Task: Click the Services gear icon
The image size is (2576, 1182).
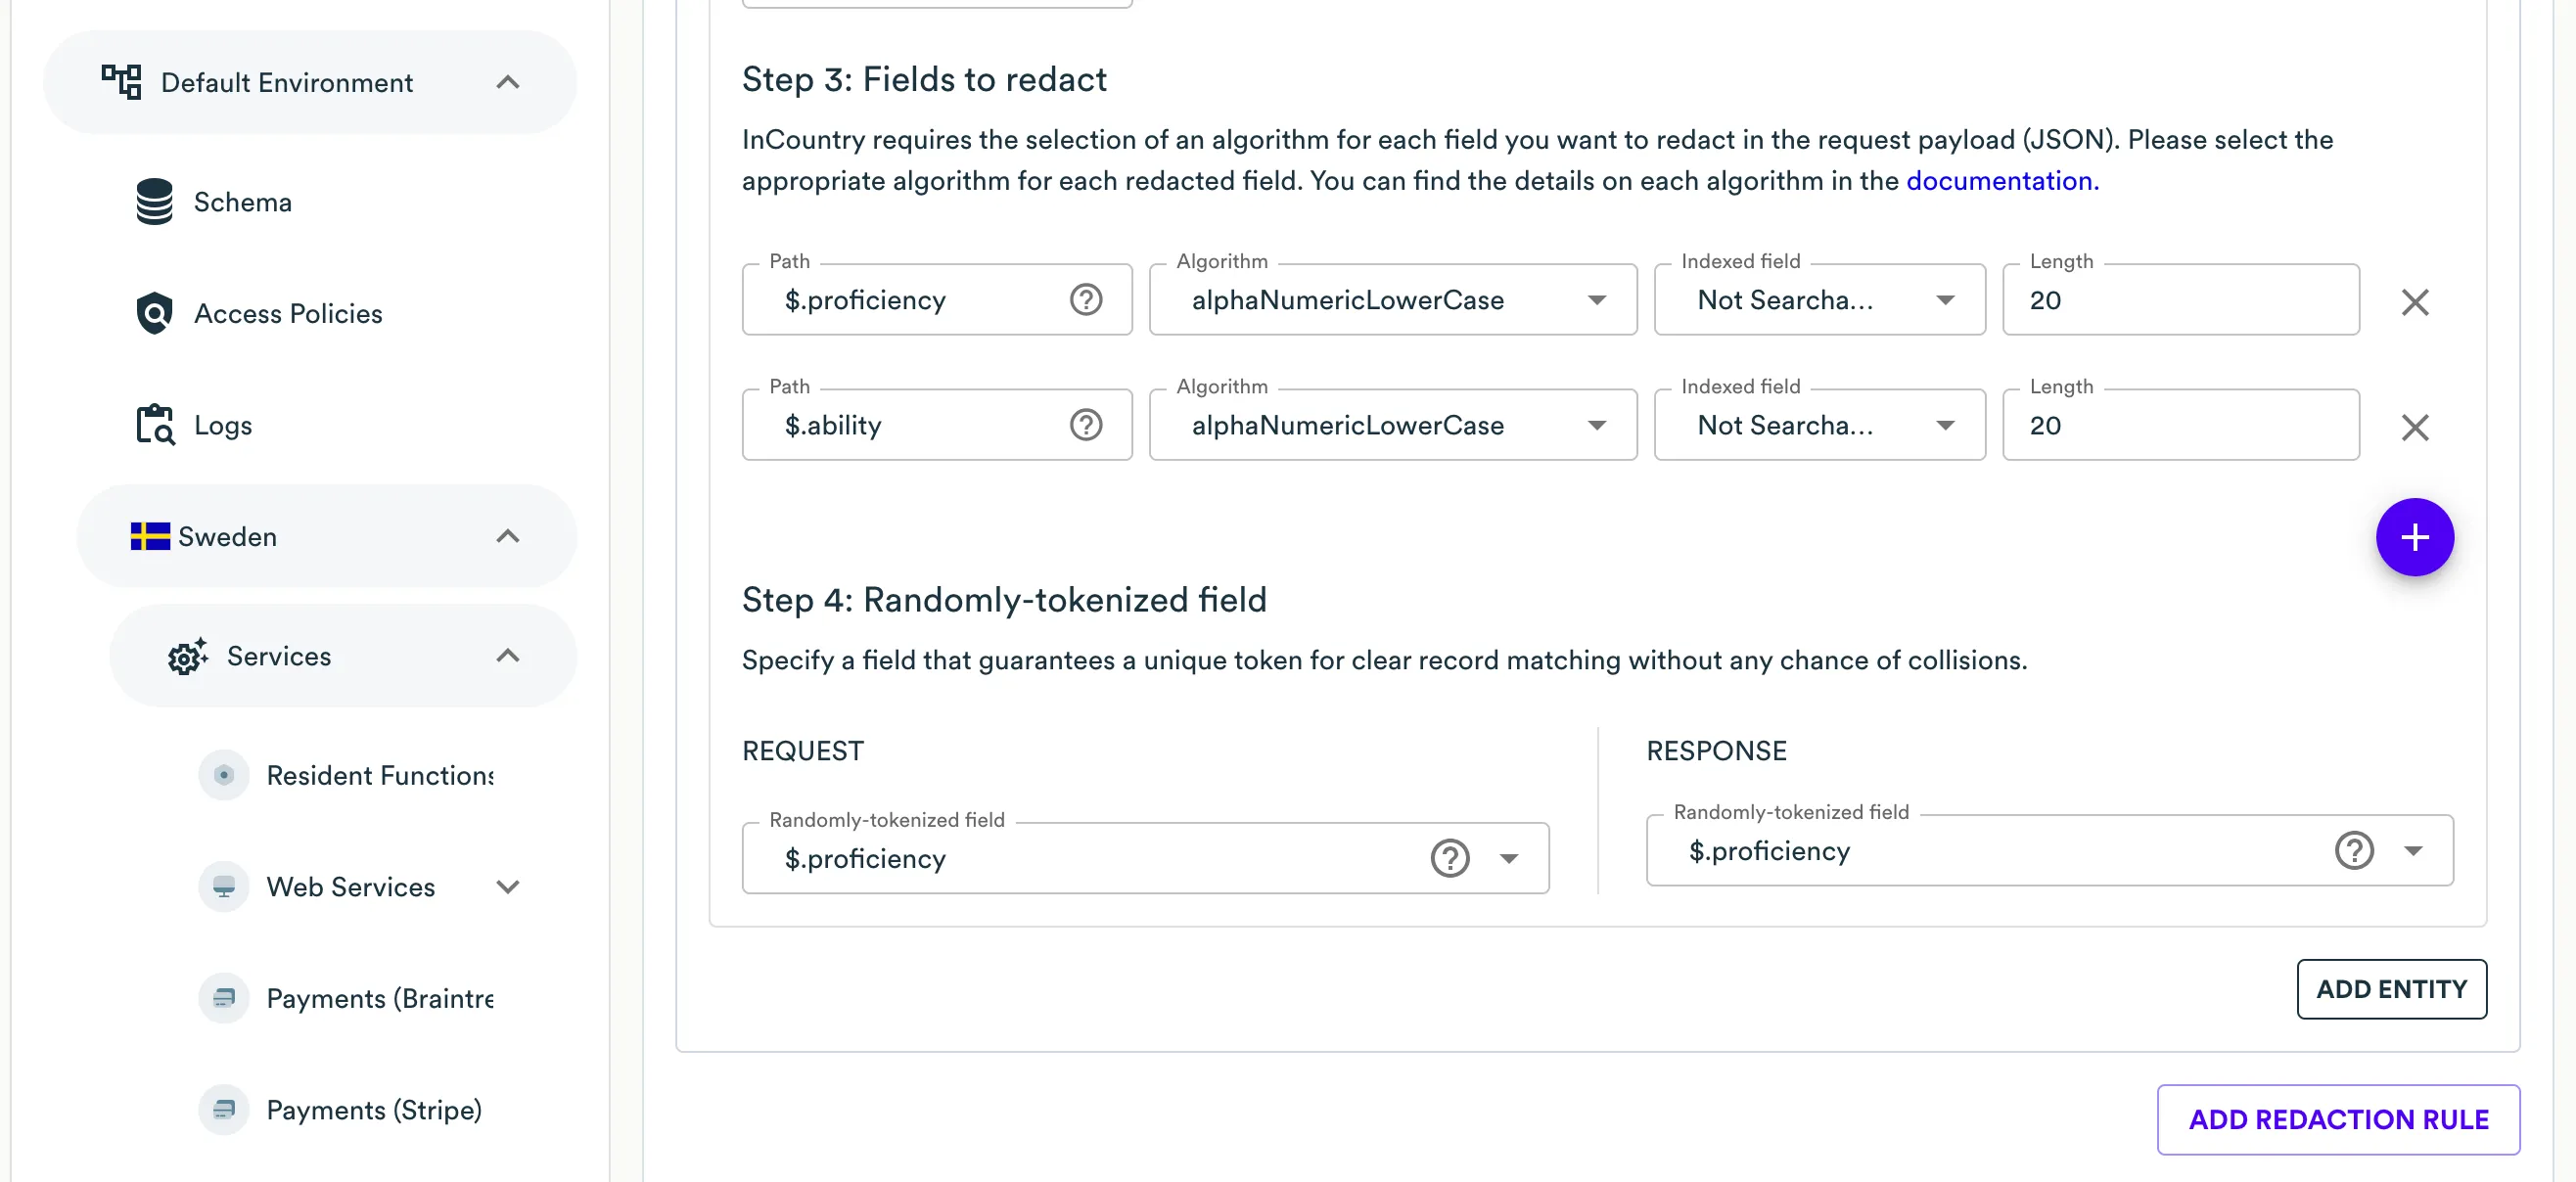Action: (x=186, y=656)
